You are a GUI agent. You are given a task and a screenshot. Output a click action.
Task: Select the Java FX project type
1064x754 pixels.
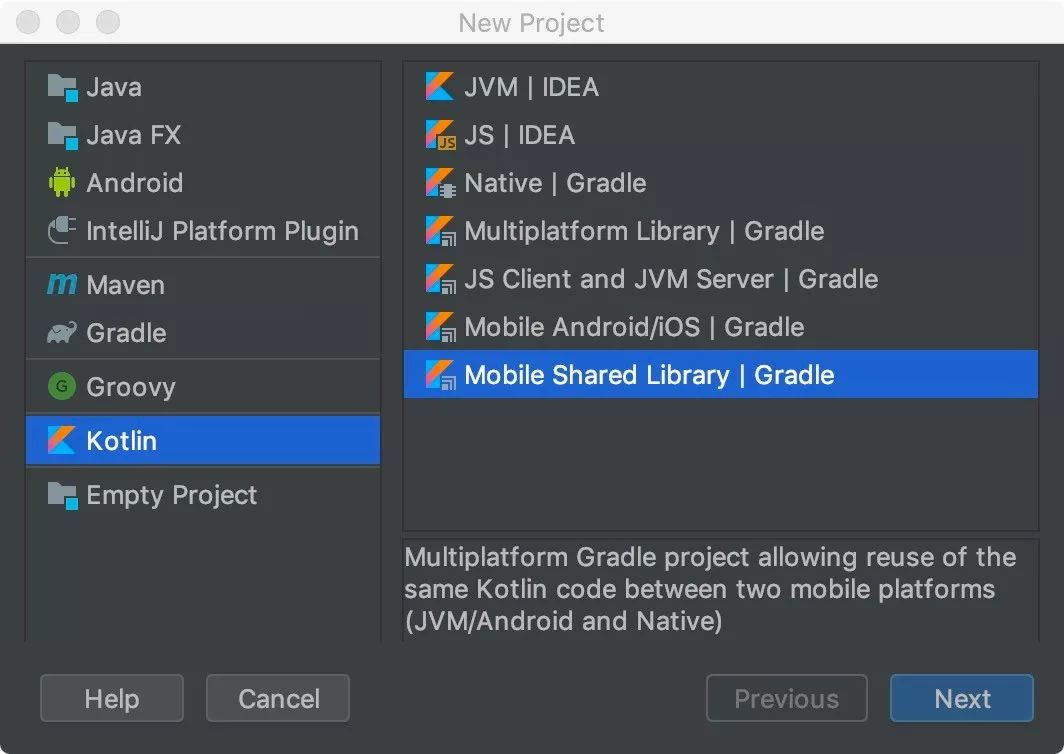203,135
